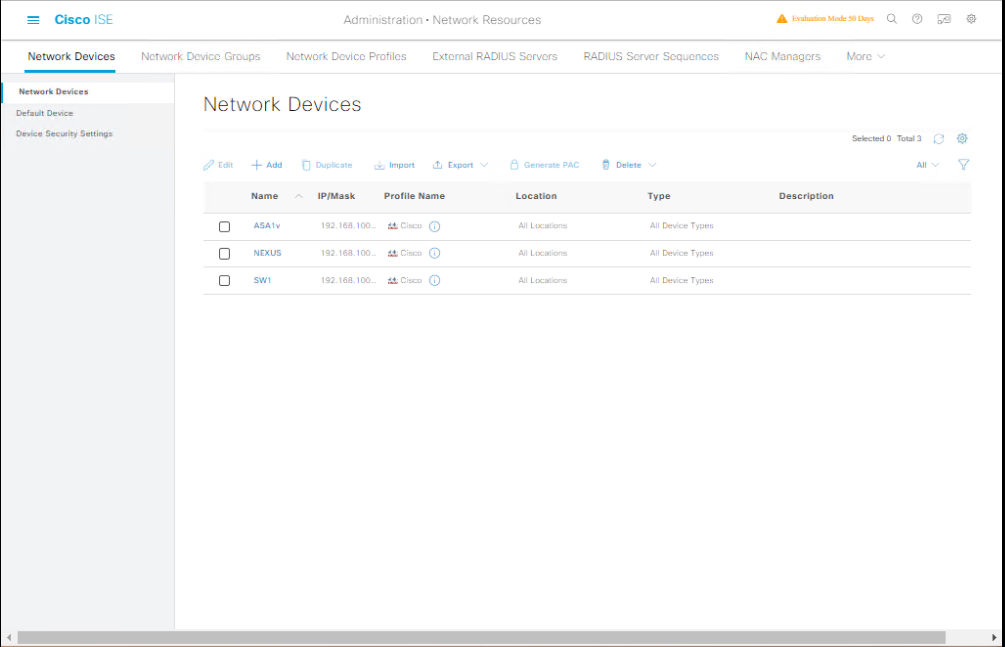Image resolution: width=1005 pixels, height=647 pixels.
Task: Click the Profile Name column header
Action: pos(414,196)
